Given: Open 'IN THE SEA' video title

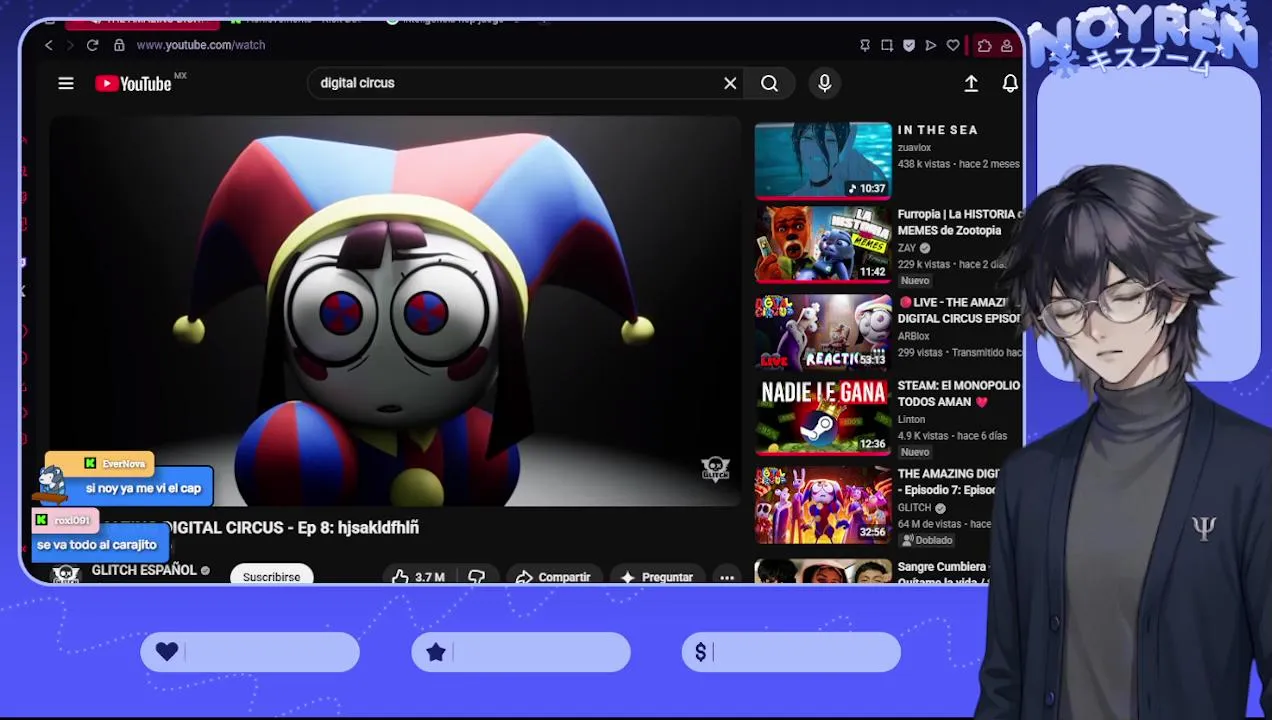Looking at the screenshot, I should click(x=937, y=130).
